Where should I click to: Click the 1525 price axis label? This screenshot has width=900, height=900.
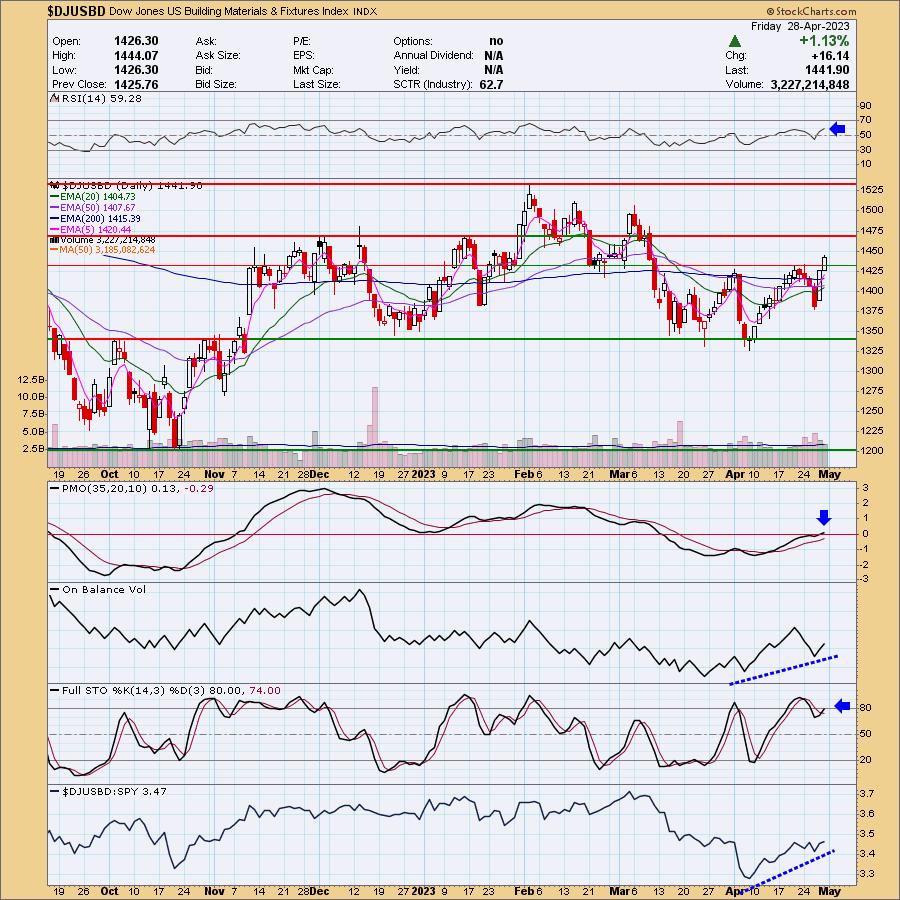click(x=872, y=189)
